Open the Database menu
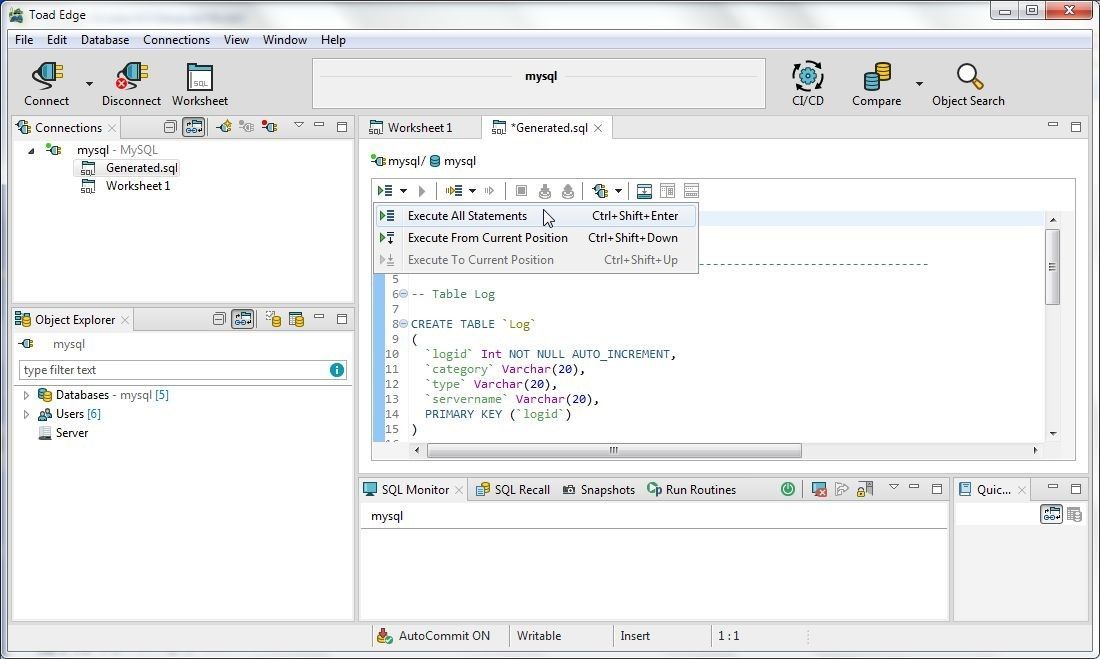The width and height of the screenshot is (1100, 659). [x=105, y=40]
